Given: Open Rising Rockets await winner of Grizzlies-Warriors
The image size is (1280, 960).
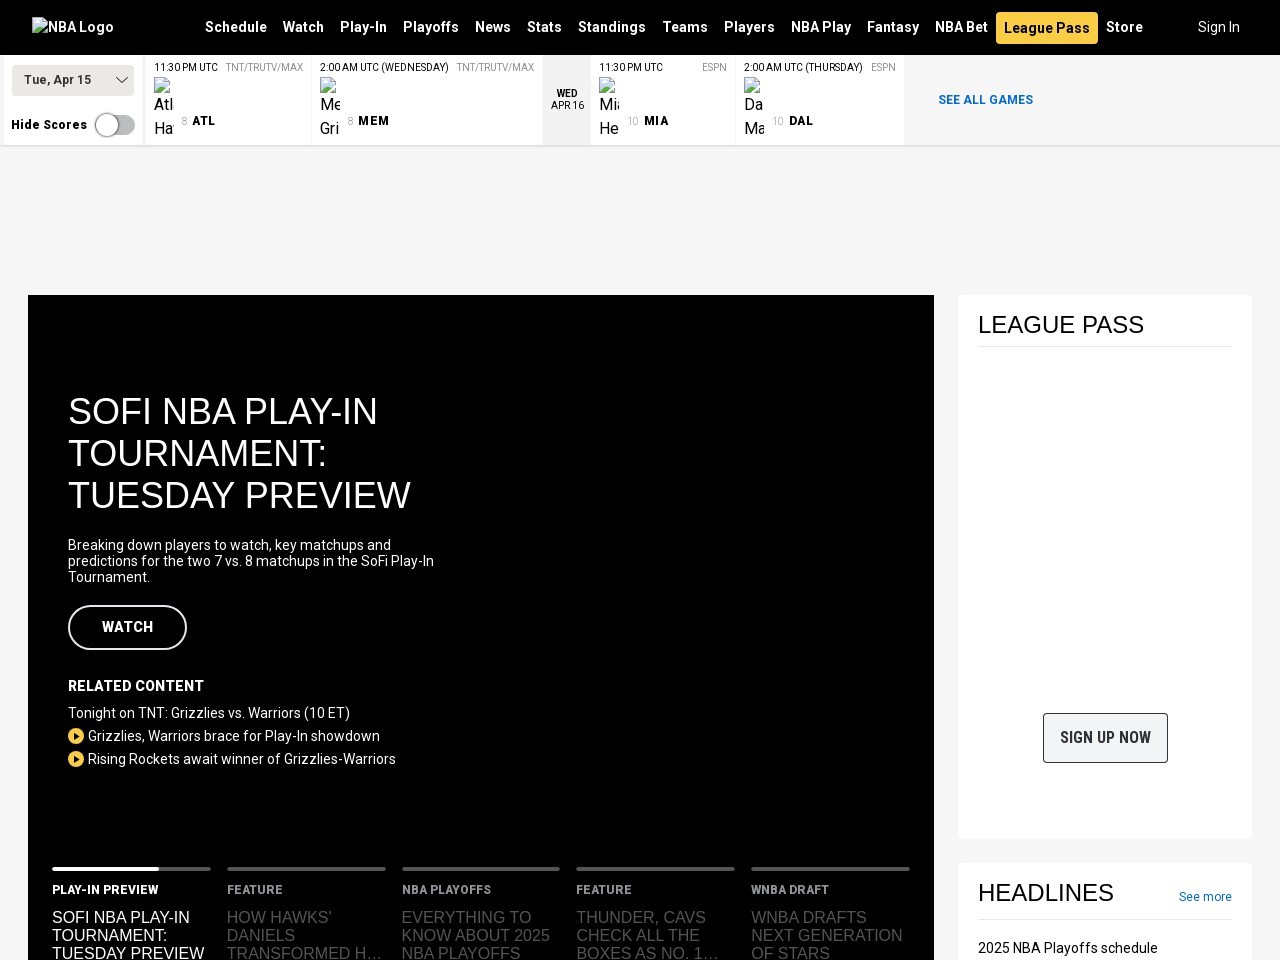Looking at the screenshot, I should click(242, 759).
